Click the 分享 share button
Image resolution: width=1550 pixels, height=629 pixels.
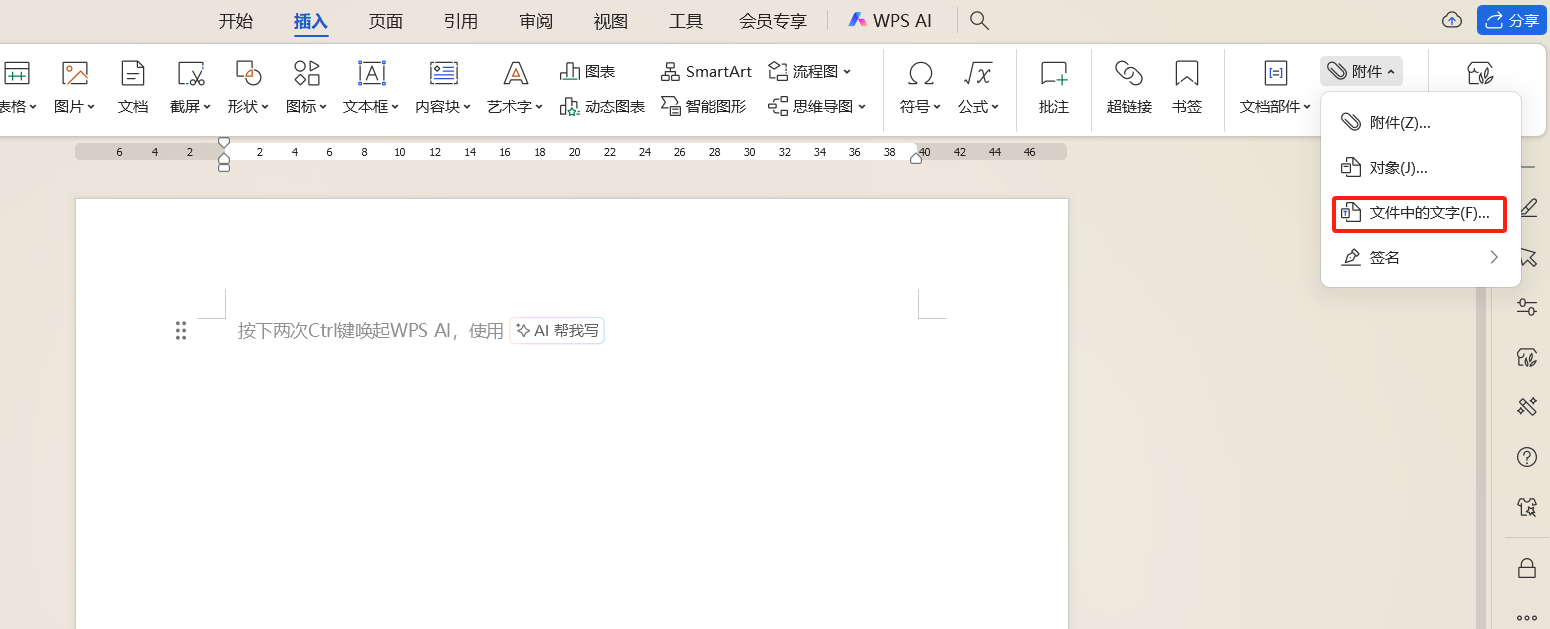(x=1511, y=20)
